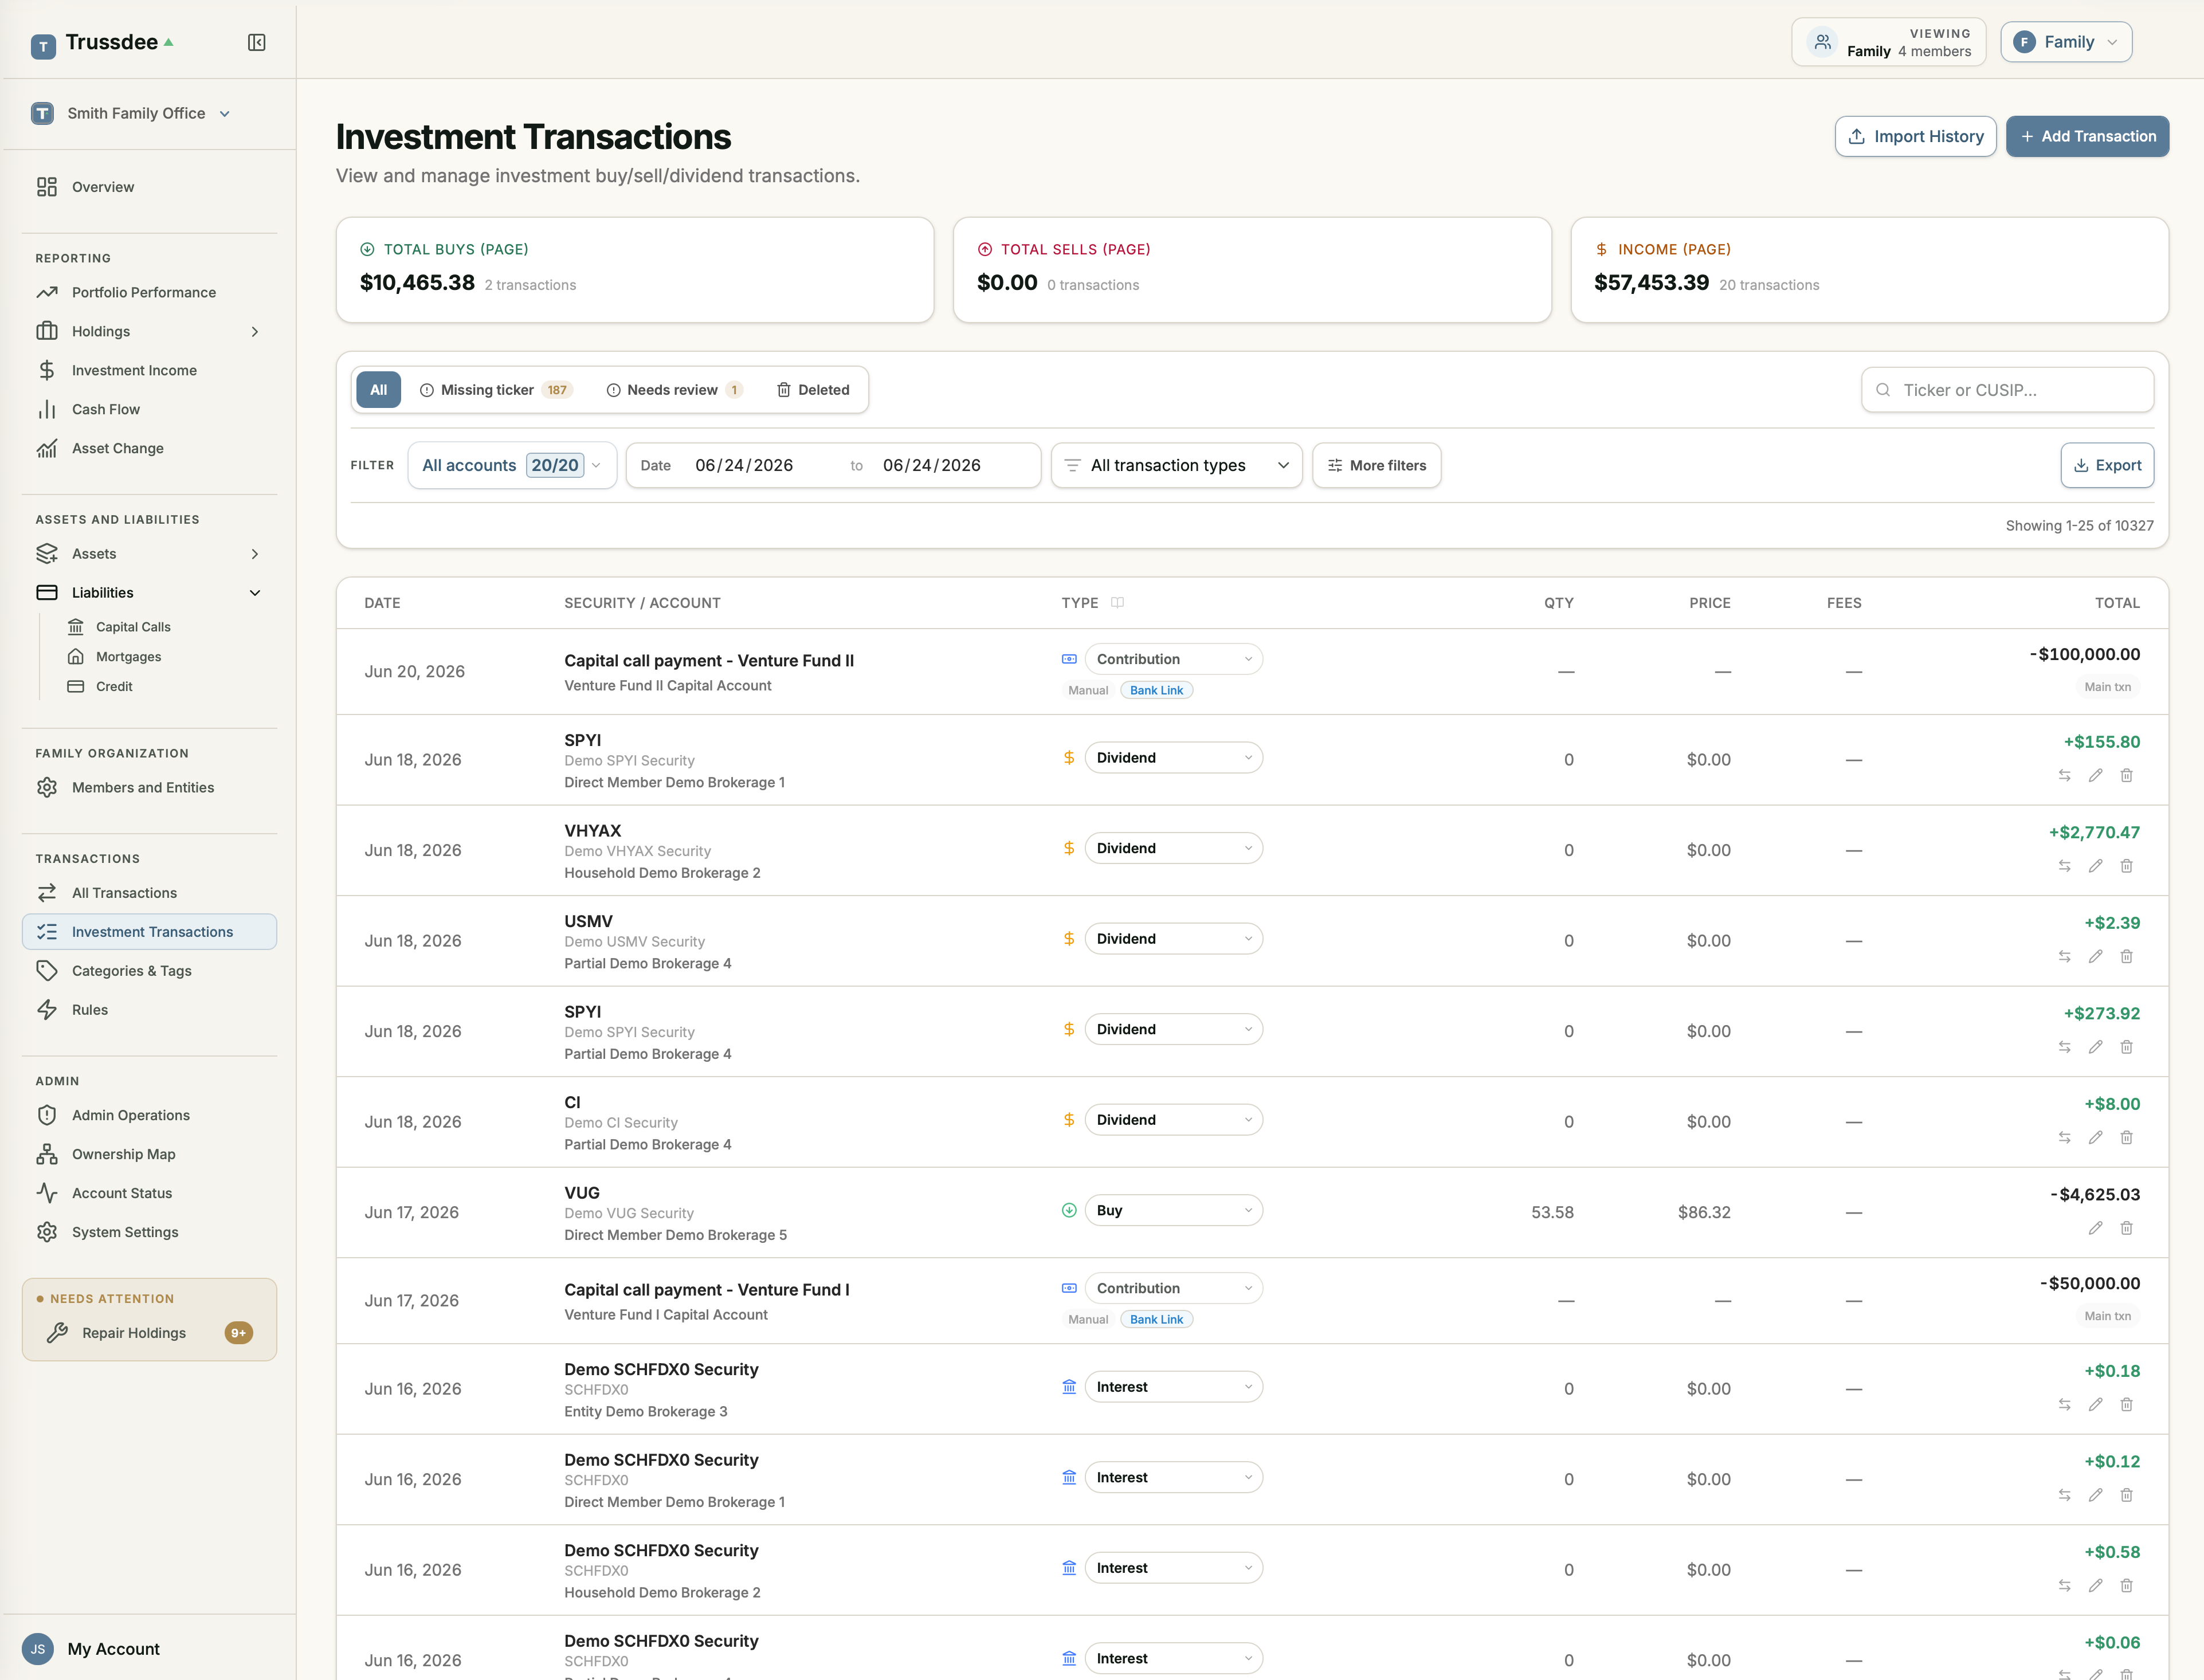Image resolution: width=2204 pixels, height=1680 pixels.
Task: Collapse the sidebar panel icon
Action: (x=257, y=42)
